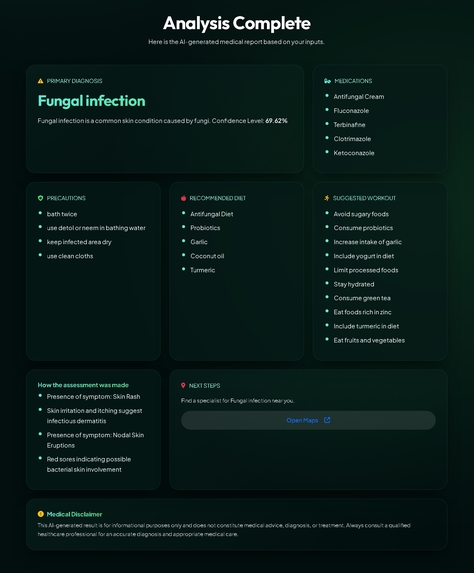Click 'Skin irritation and itching' explanation
This screenshot has height=573, width=474.
coord(94,416)
